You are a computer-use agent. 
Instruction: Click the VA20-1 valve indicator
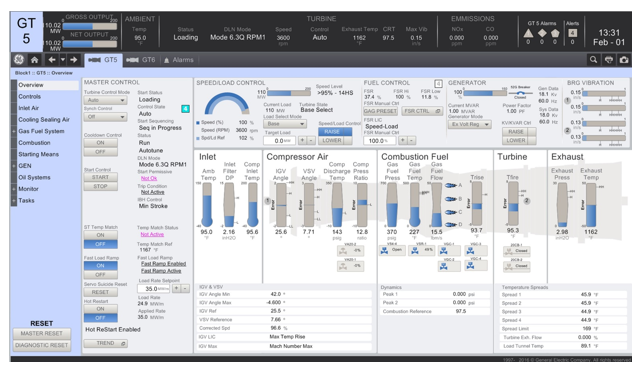(350, 266)
